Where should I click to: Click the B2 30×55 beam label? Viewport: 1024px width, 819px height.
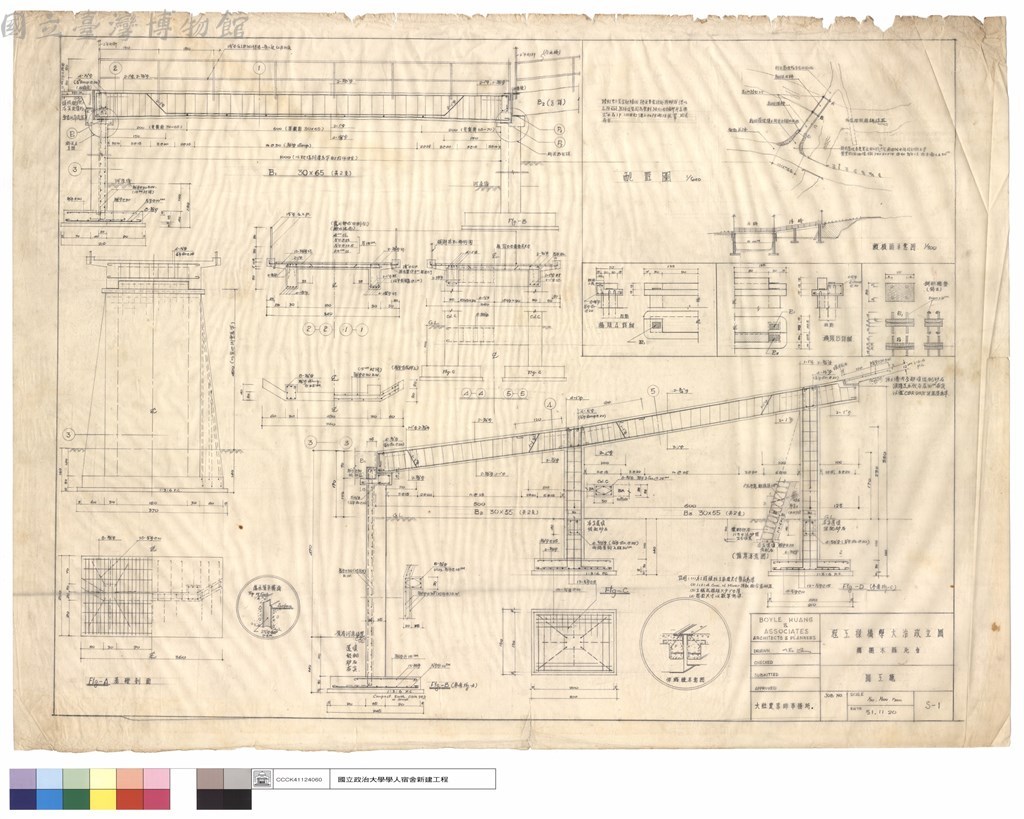pos(506,512)
